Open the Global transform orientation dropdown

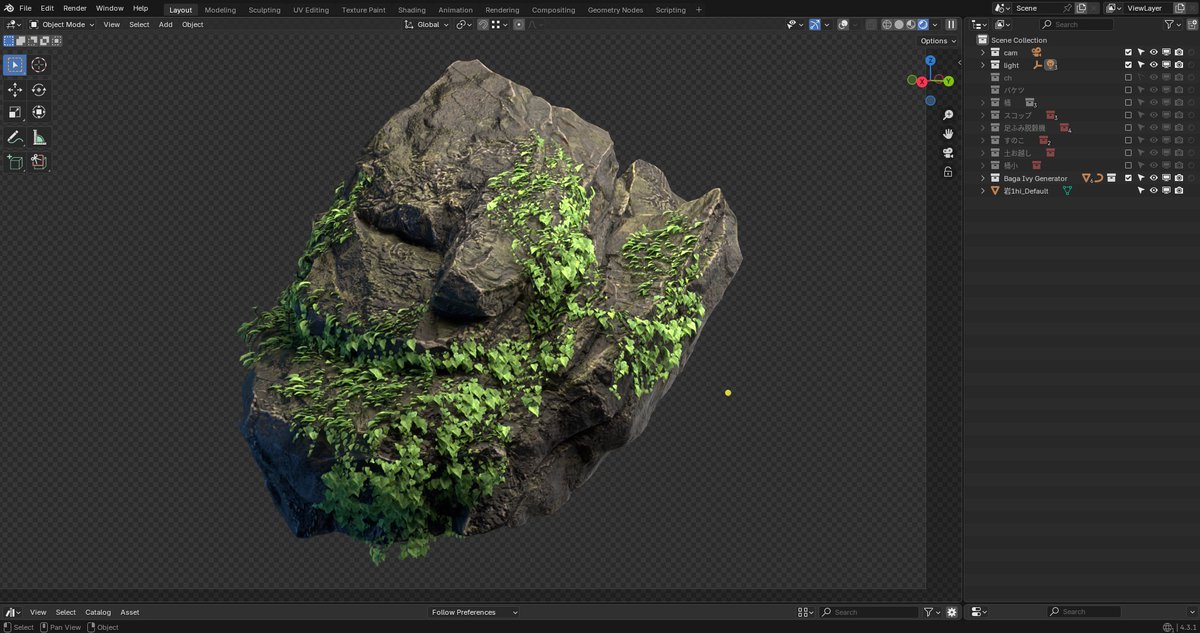427,24
